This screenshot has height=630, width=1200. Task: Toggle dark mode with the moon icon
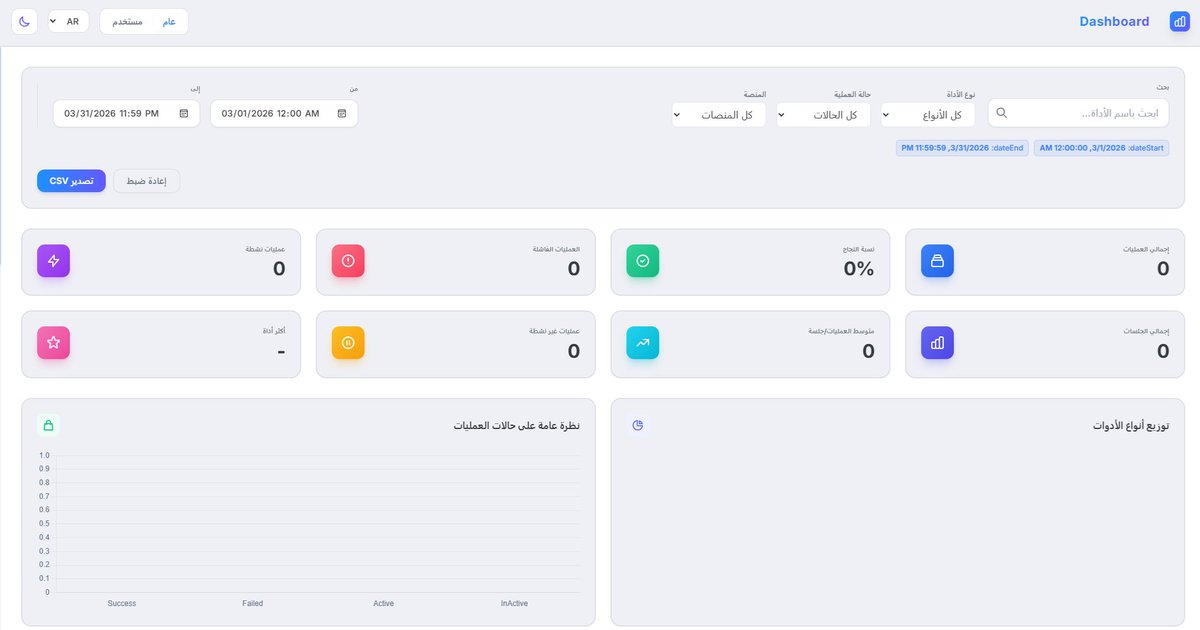[x=23, y=20]
